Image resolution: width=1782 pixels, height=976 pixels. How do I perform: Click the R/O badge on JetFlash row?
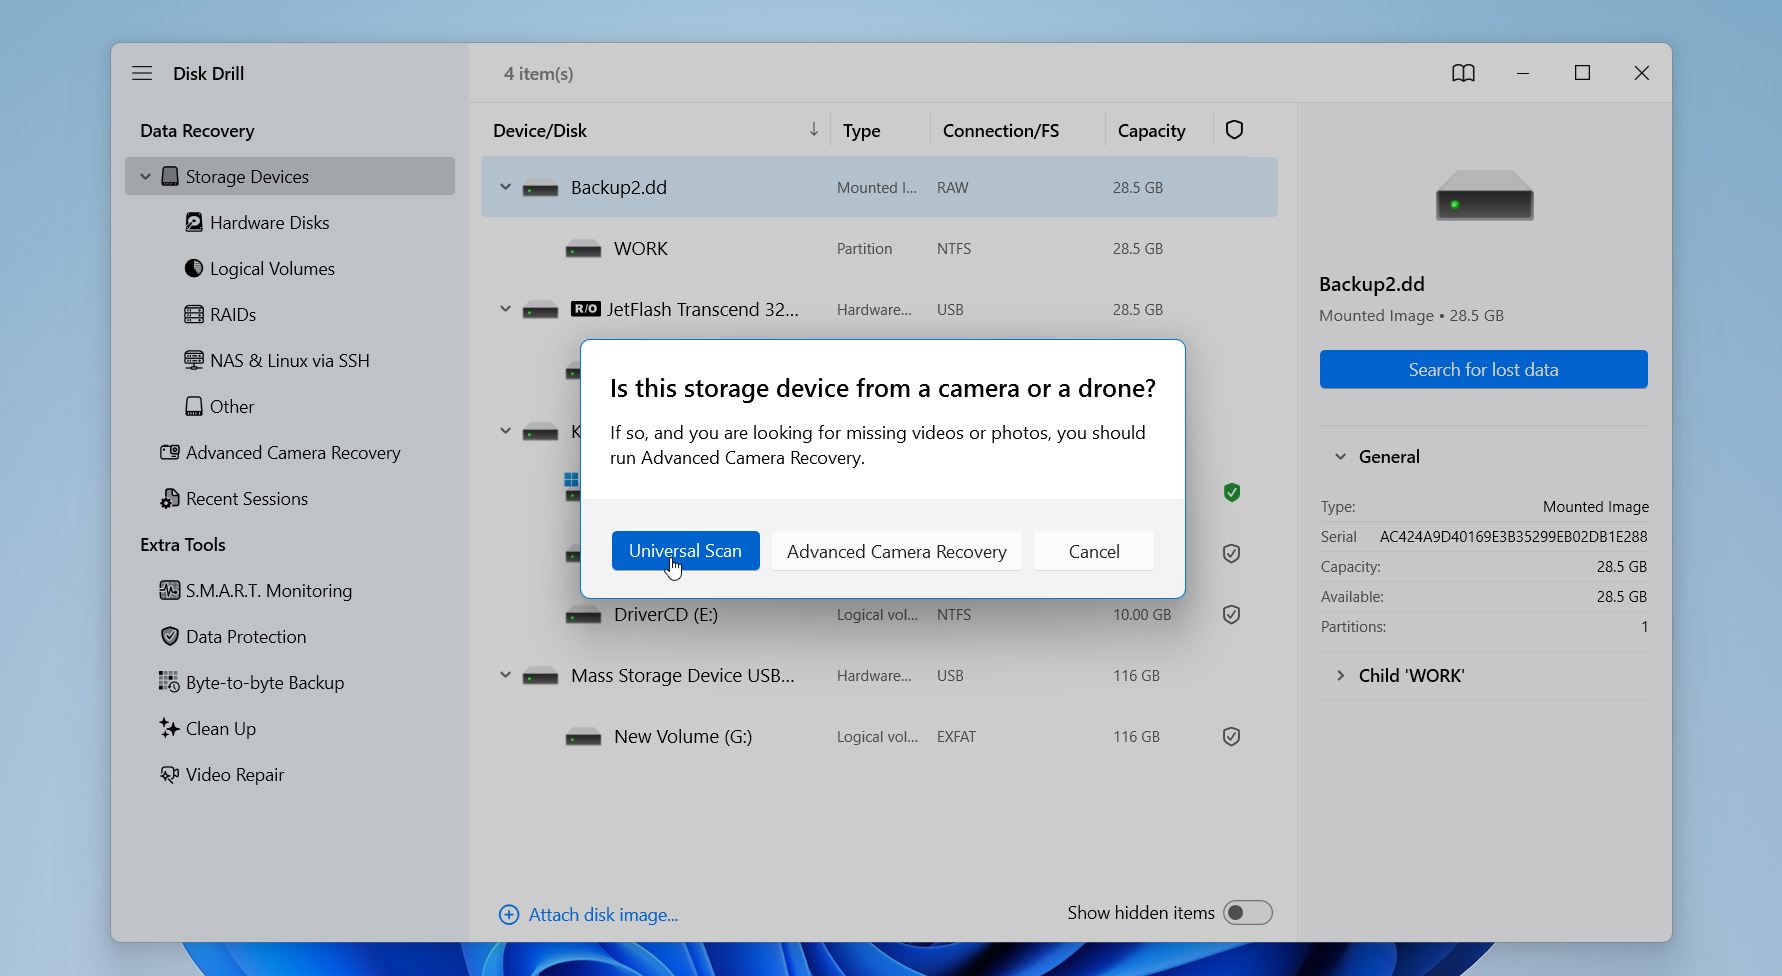(x=586, y=309)
